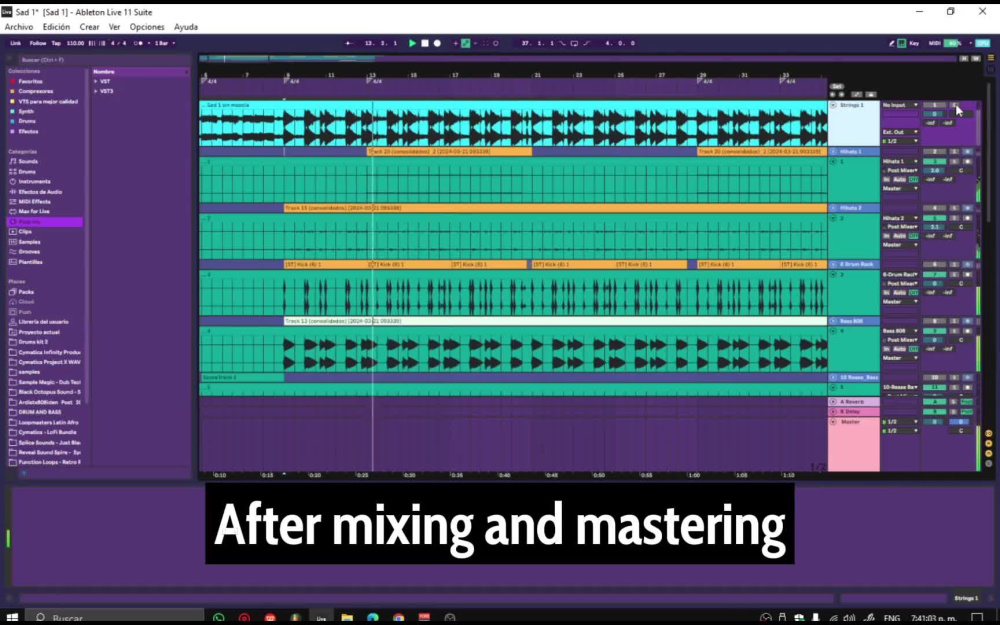Open the Instruments category

click(34, 182)
